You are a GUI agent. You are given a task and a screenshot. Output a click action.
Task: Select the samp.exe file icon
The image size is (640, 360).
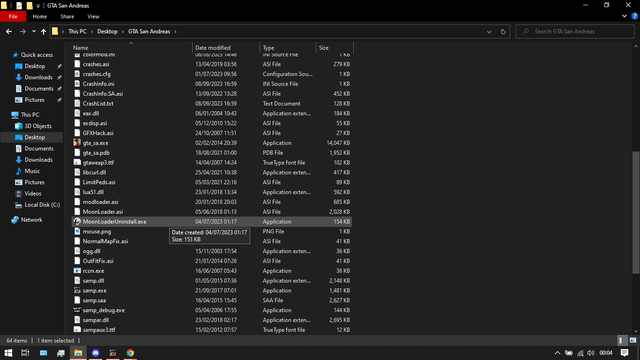77,291
